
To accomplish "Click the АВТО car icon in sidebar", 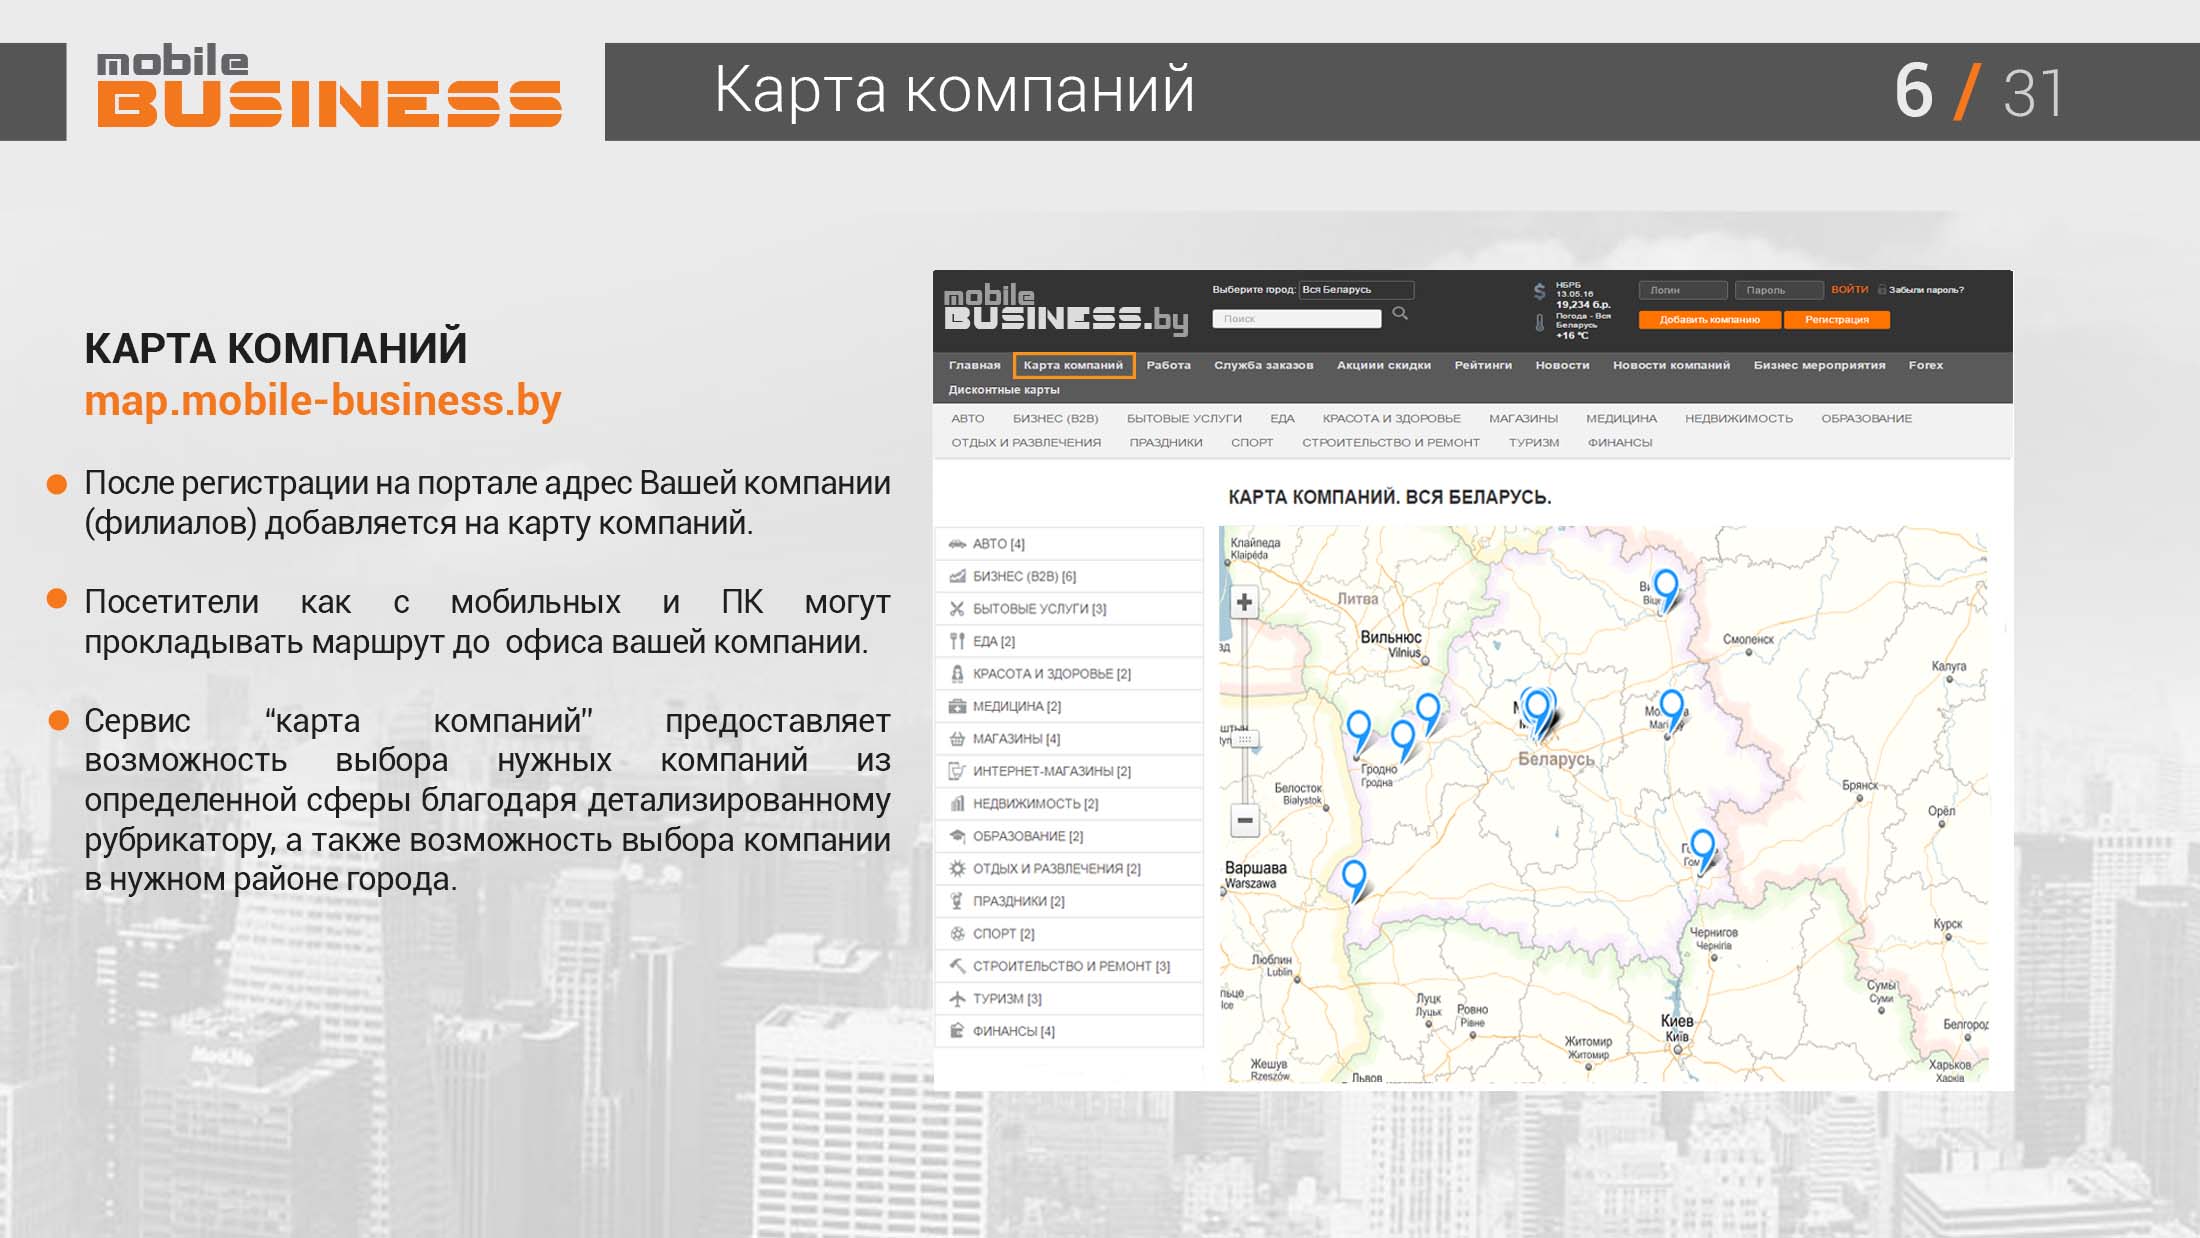I will (x=957, y=544).
